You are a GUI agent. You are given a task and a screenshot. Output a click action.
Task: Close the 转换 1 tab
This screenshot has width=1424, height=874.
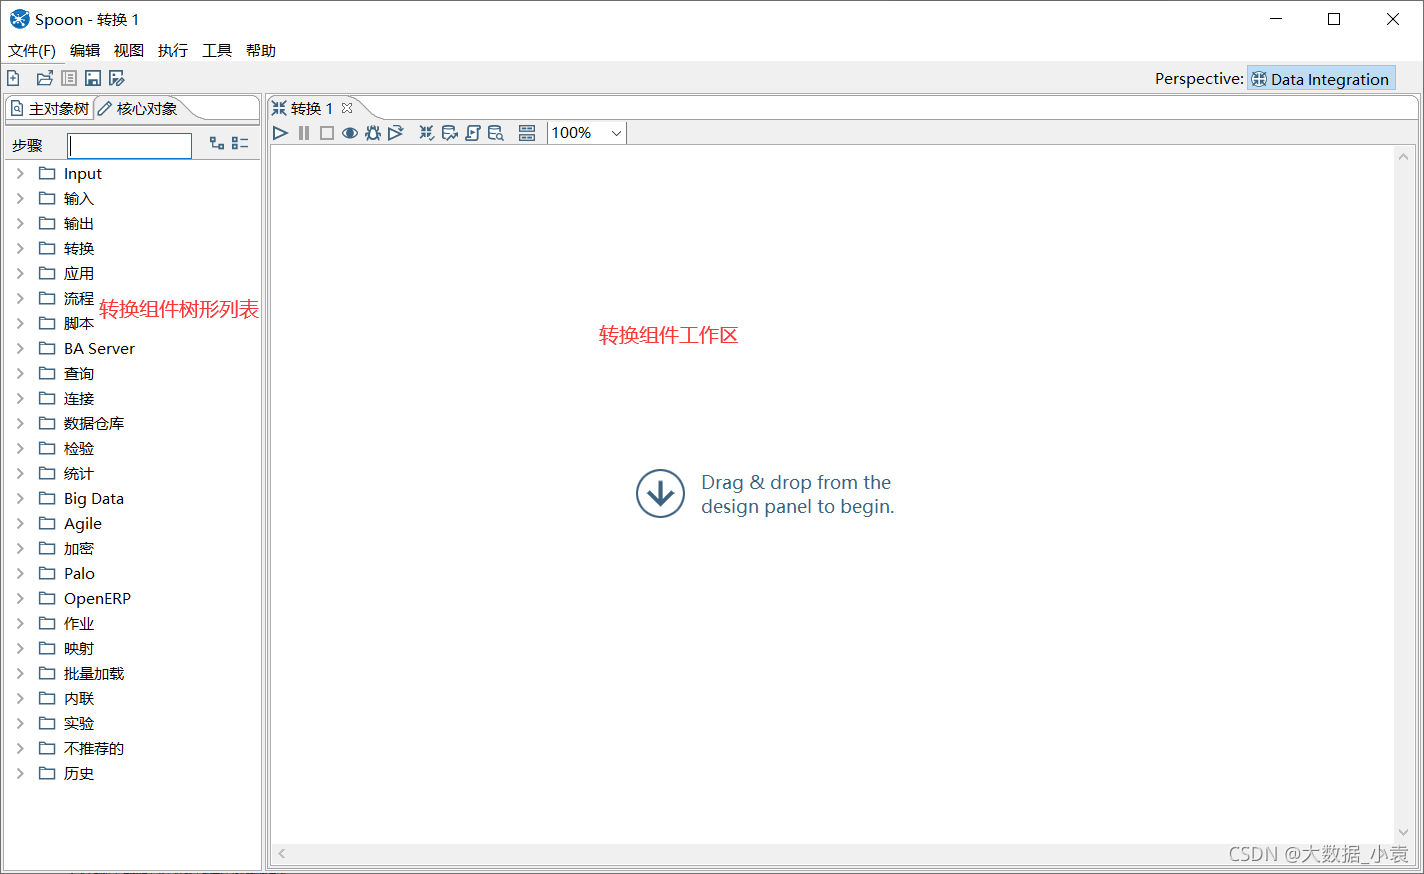point(347,108)
